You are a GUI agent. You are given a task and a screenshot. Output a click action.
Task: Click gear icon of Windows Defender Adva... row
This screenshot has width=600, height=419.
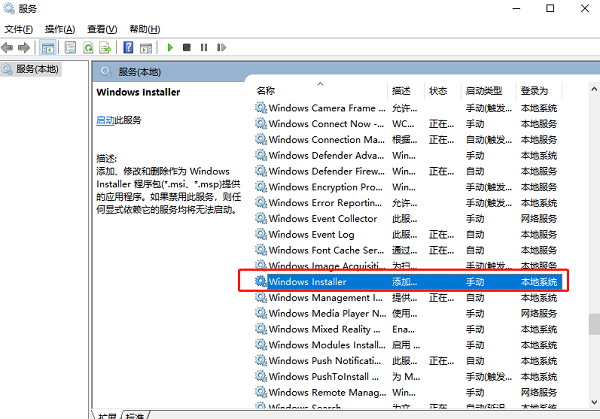click(261, 155)
